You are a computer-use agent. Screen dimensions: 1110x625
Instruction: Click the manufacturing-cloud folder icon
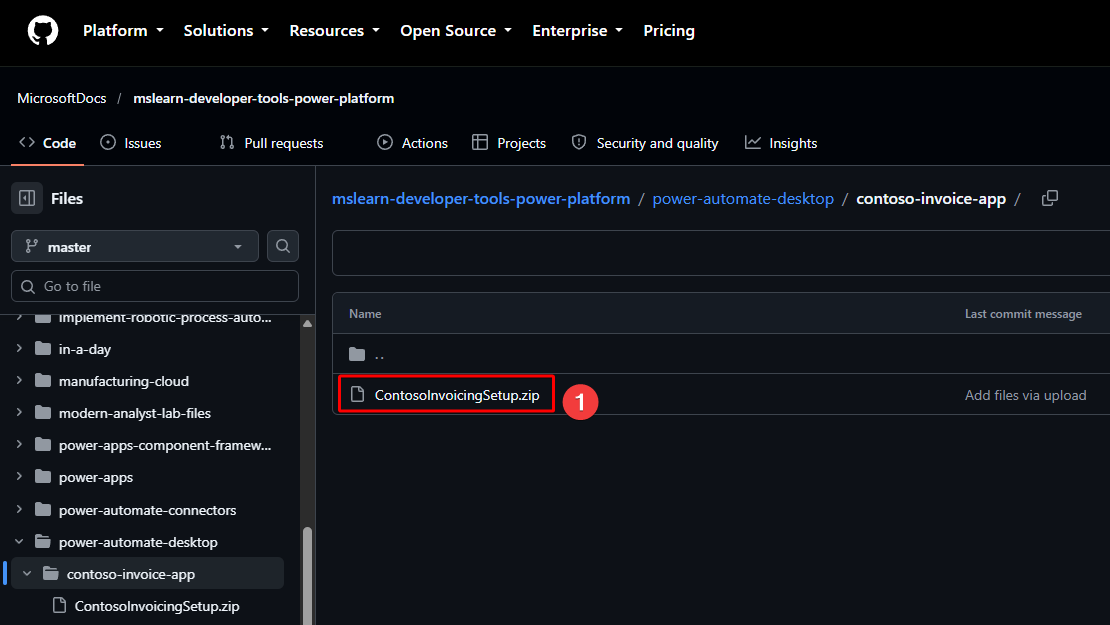pos(43,381)
